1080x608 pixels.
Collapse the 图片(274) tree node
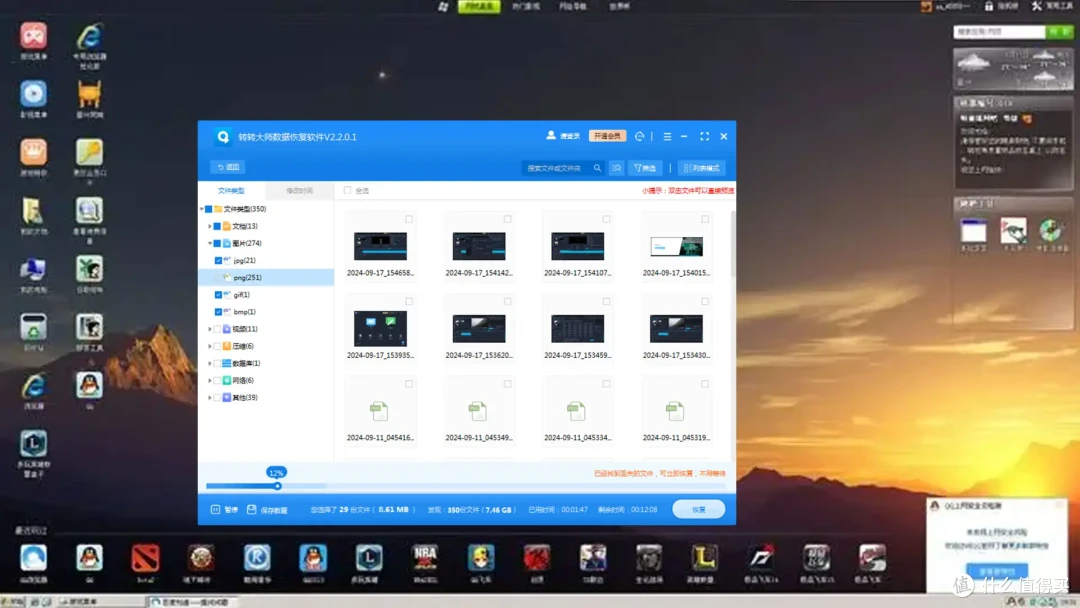[x=210, y=243]
